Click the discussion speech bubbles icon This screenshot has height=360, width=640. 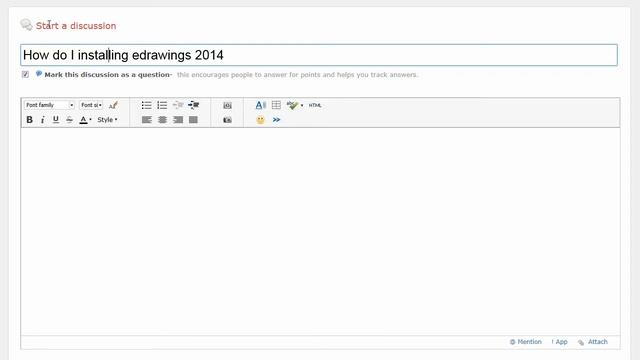pos(26,25)
